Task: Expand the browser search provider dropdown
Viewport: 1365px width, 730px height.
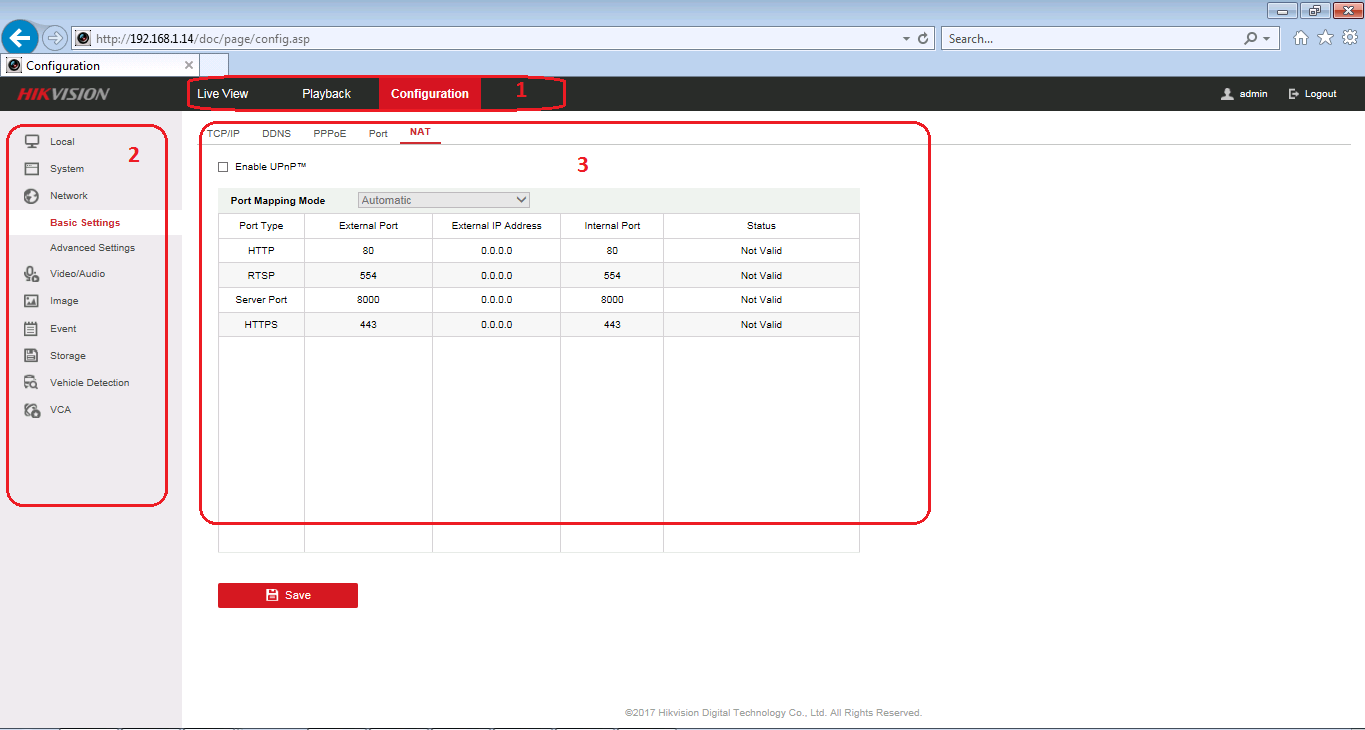Action: (x=1266, y=39)
